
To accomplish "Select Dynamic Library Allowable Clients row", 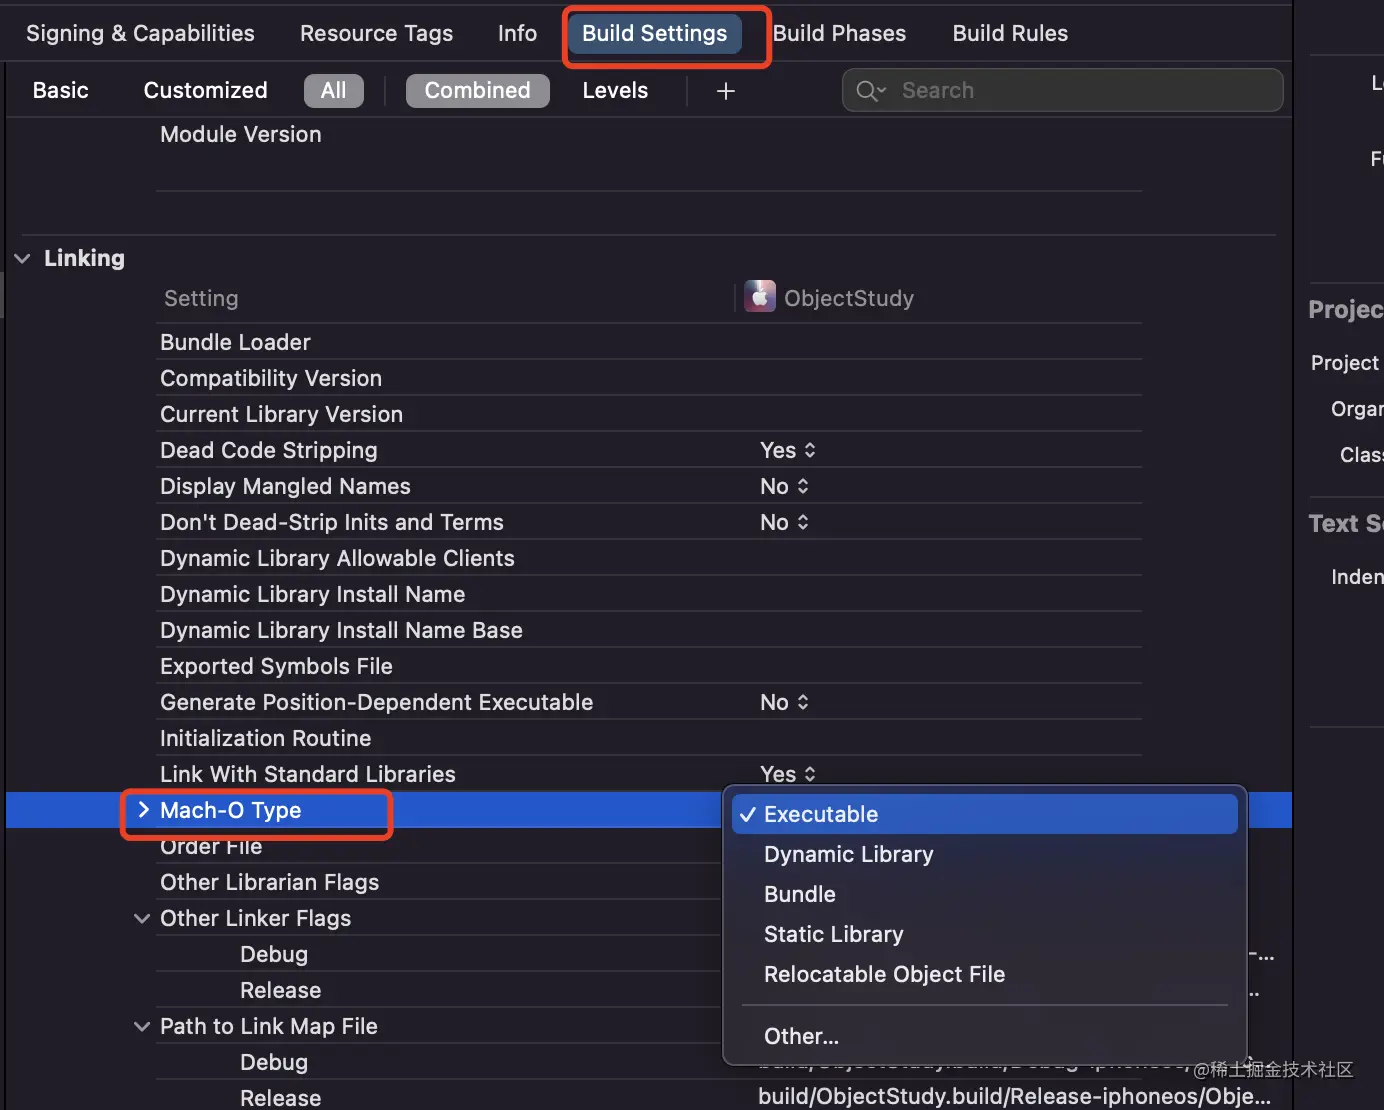I will (x=337, y=558).
